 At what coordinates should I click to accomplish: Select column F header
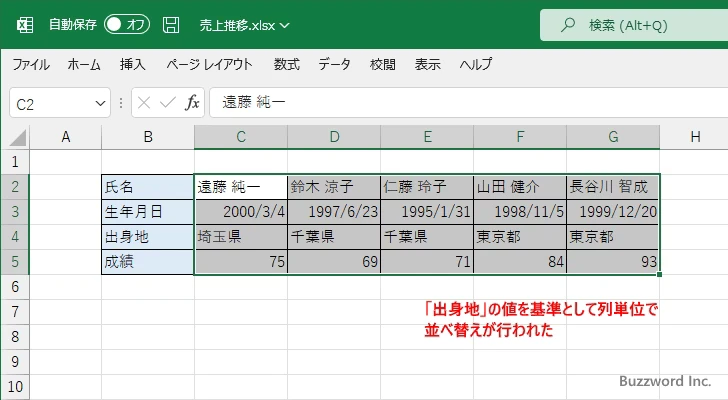[x=520, y=137]
